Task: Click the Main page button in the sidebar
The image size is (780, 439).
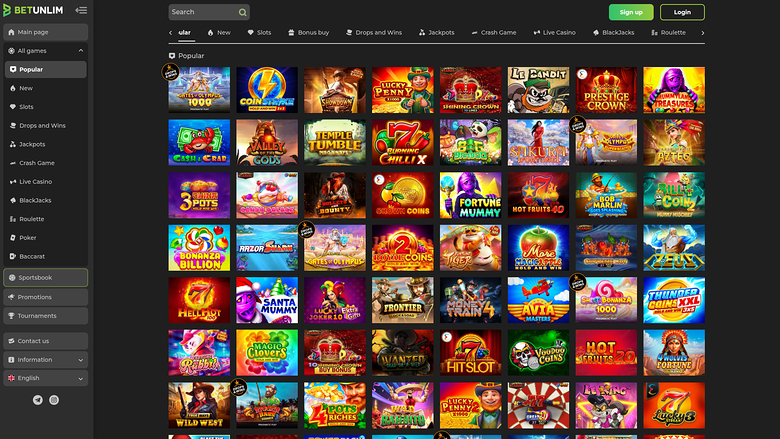Action: click(46, 32)
